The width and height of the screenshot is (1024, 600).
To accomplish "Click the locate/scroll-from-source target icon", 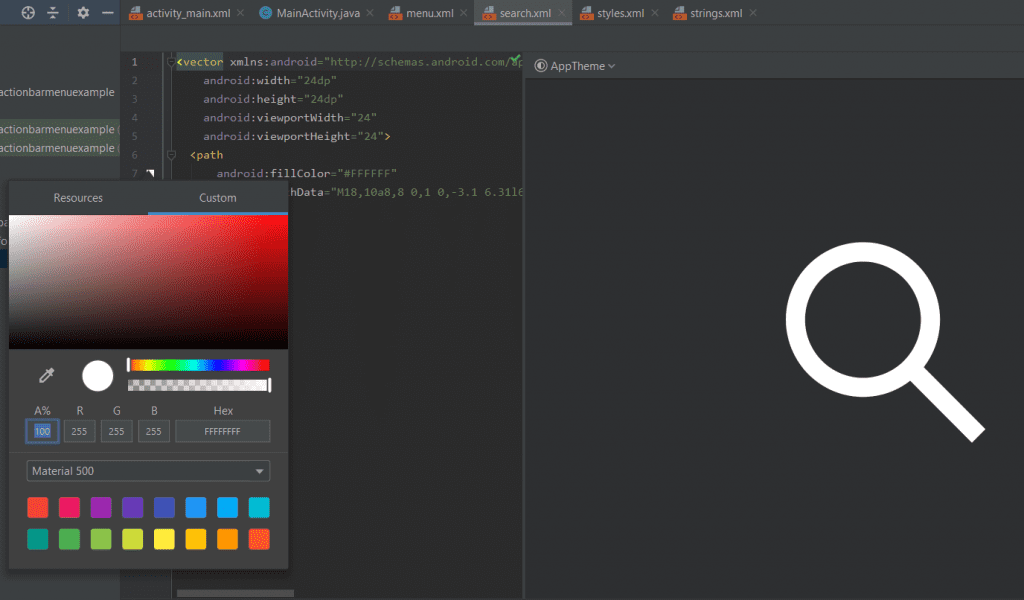I will click(28, 13).
